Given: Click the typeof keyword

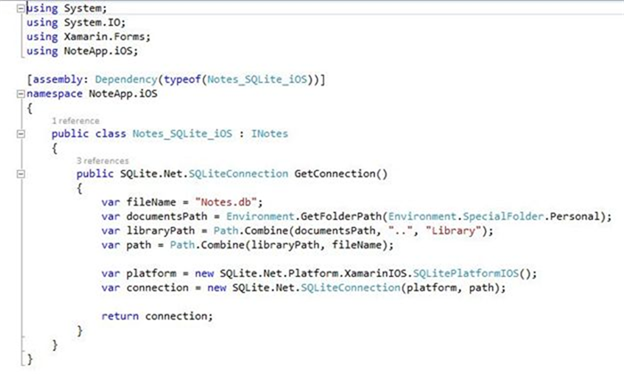Looking at the screenshot, I should tap(182, 80).
